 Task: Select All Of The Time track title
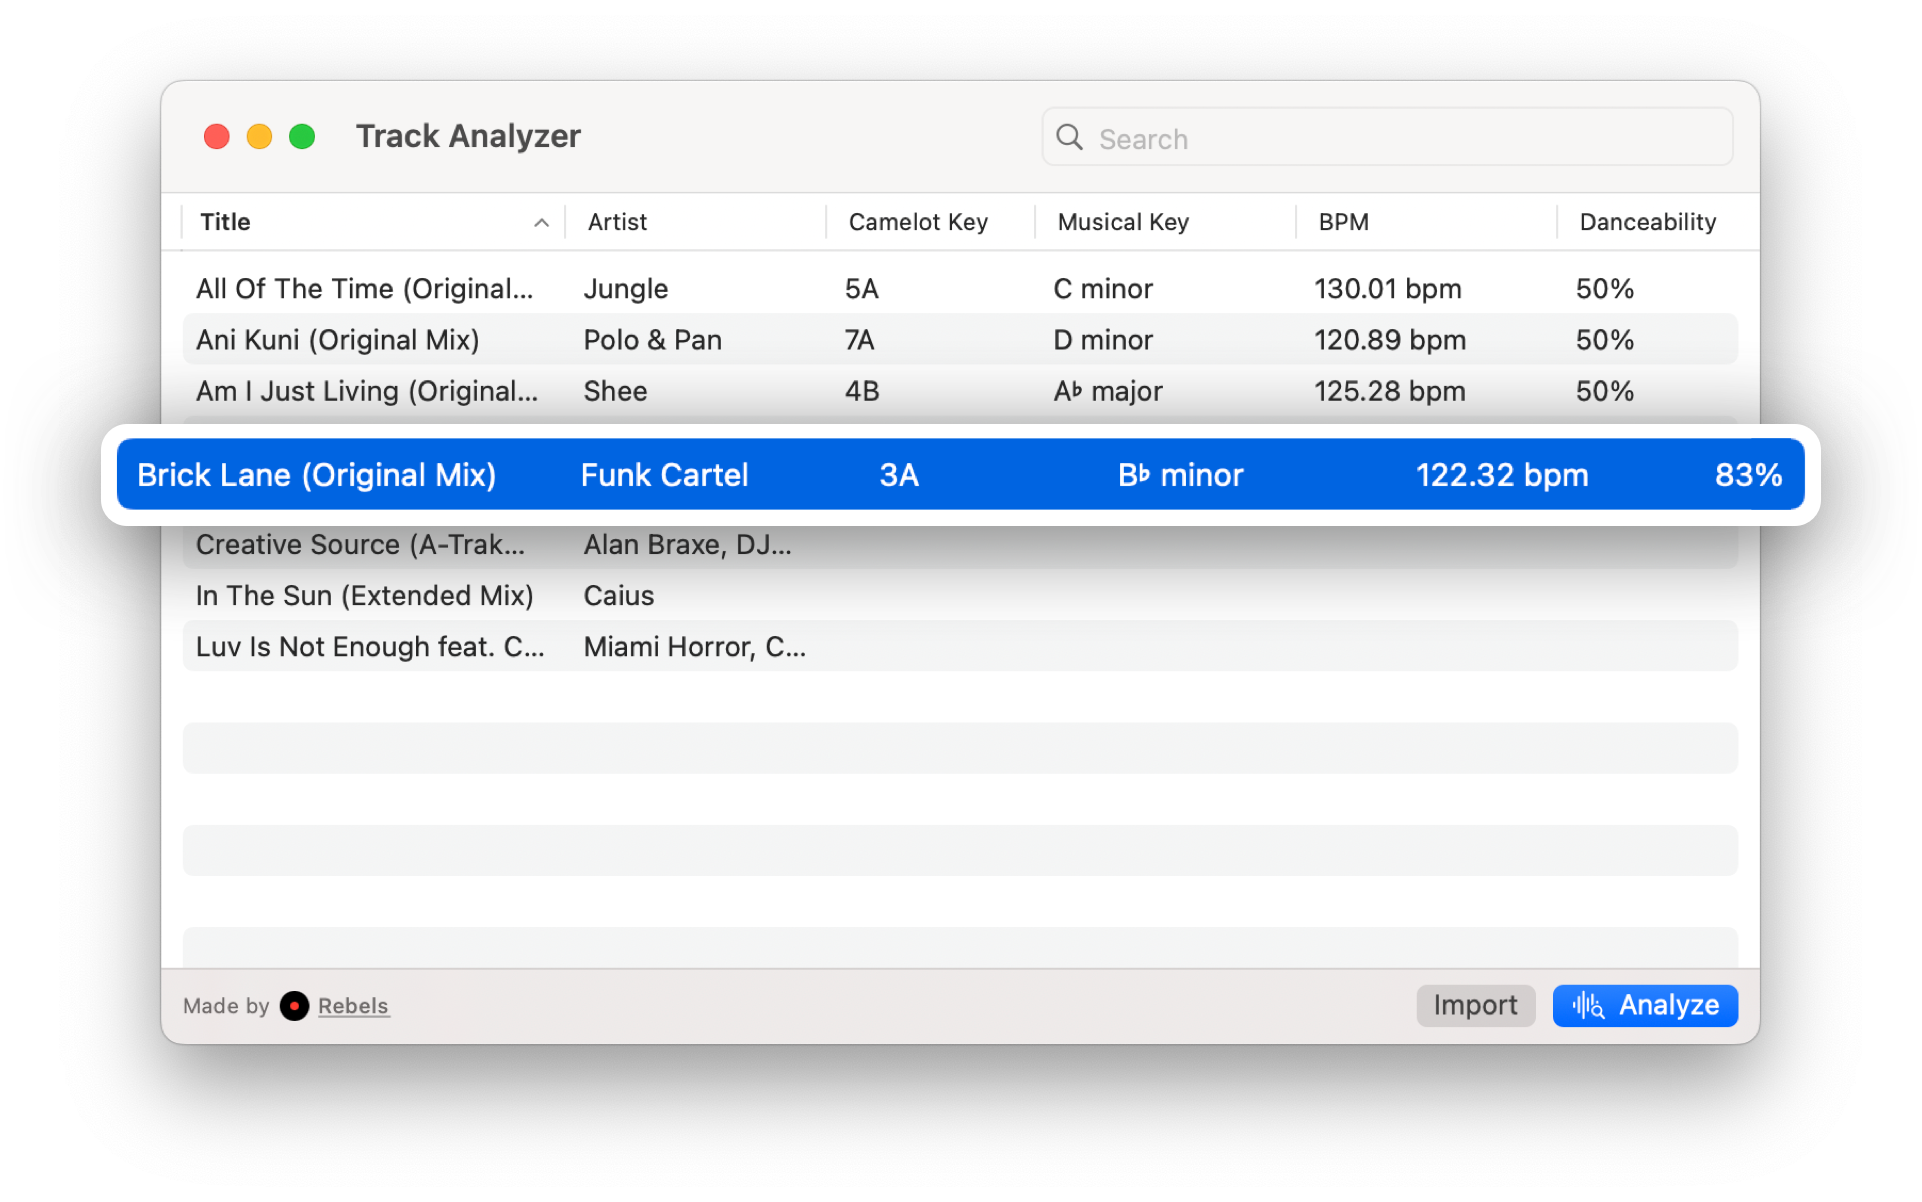[365, 289]
